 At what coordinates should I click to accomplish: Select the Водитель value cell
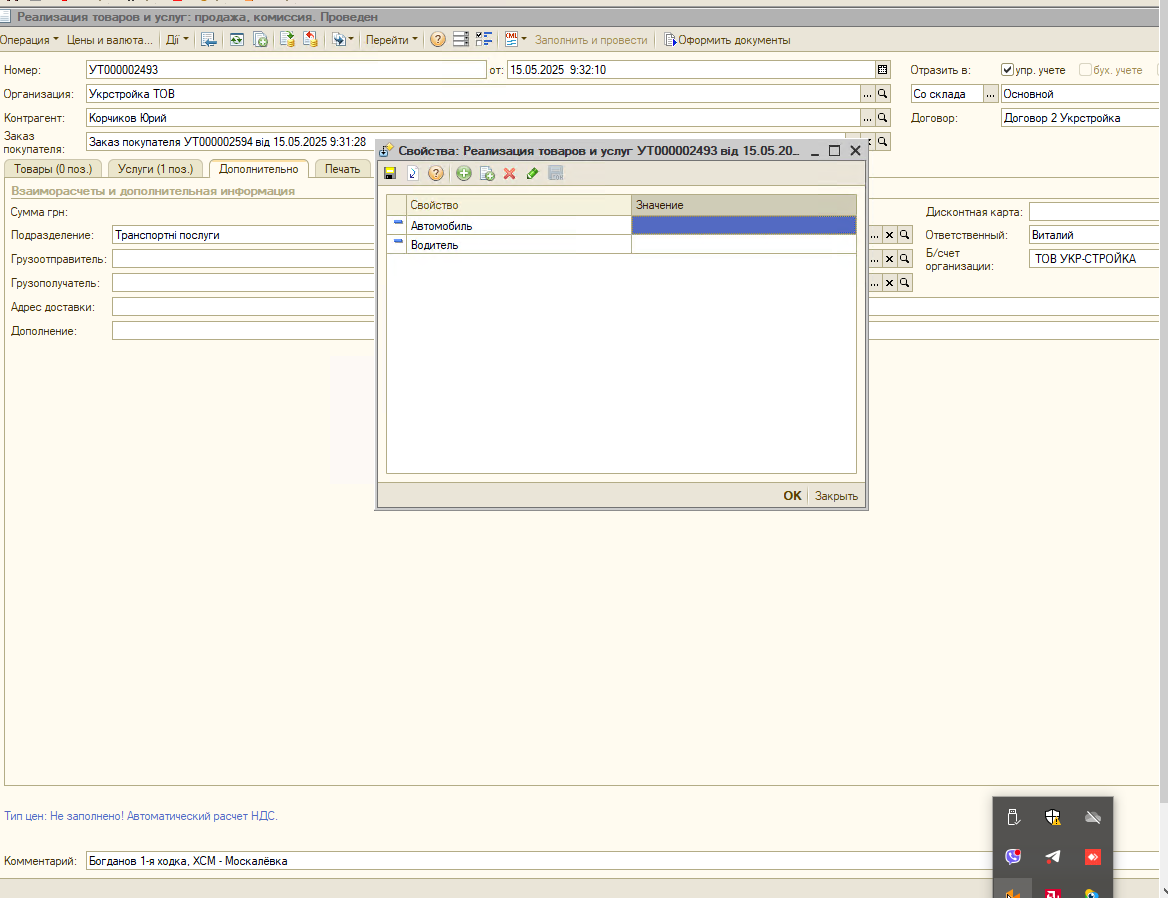tap(743, 245)
